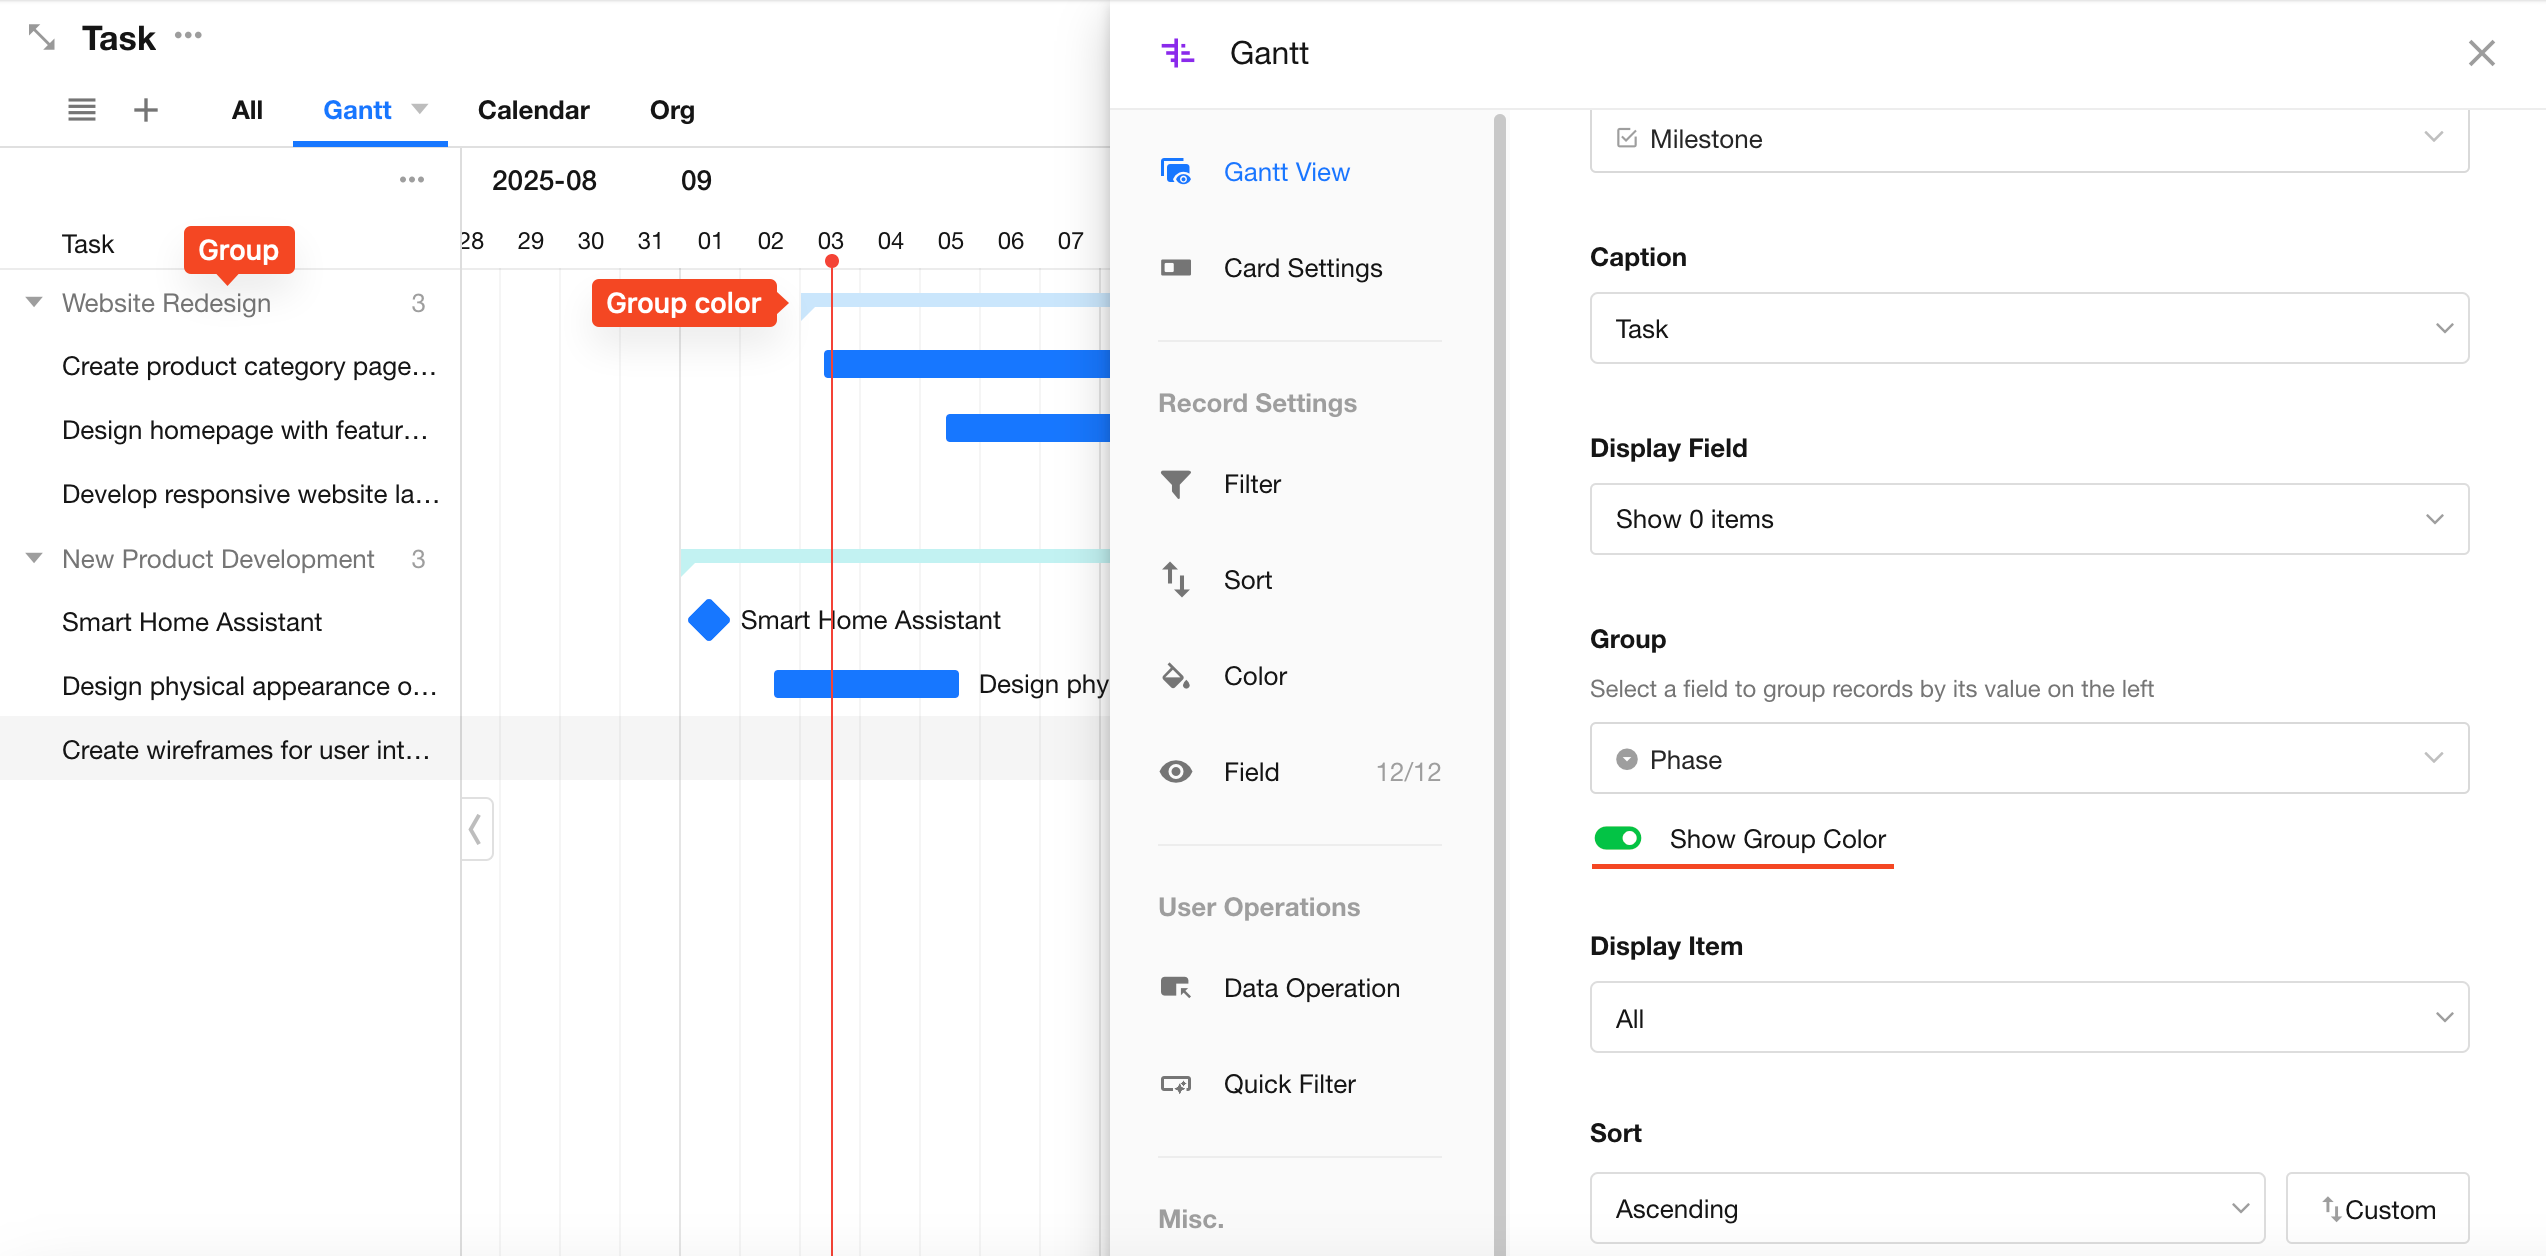Collapse the Website Redesign group
The width and height of the screenshot is (2546, 1256).
coord(34,302)
